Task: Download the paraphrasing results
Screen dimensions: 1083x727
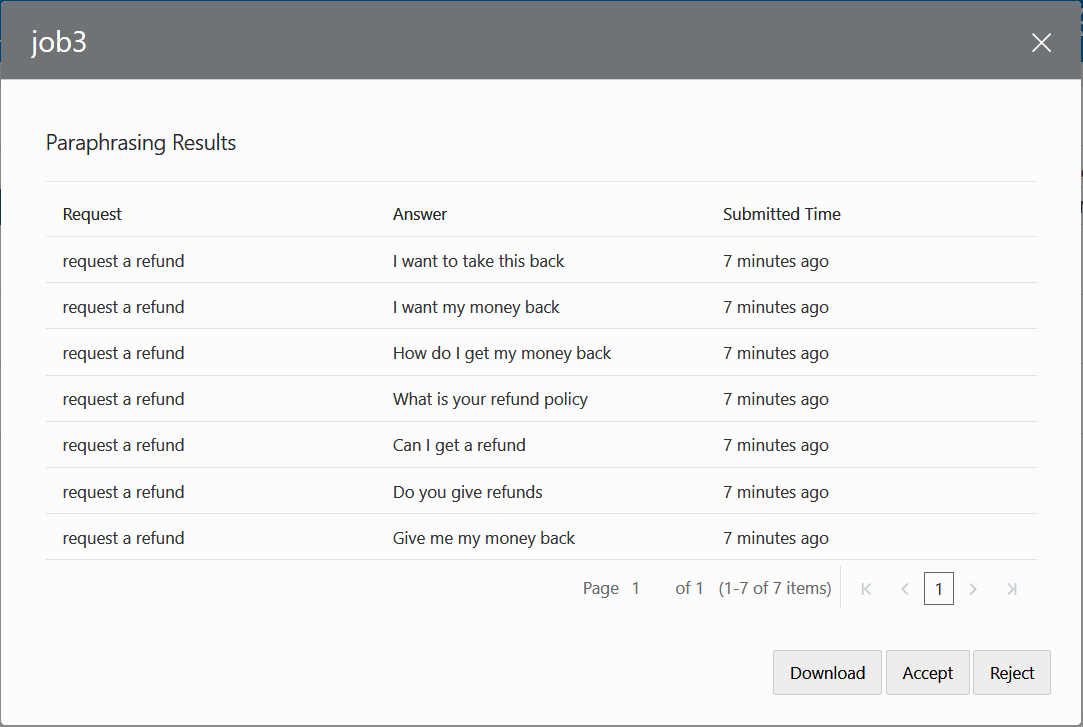Action: click(x=827, y=672)
